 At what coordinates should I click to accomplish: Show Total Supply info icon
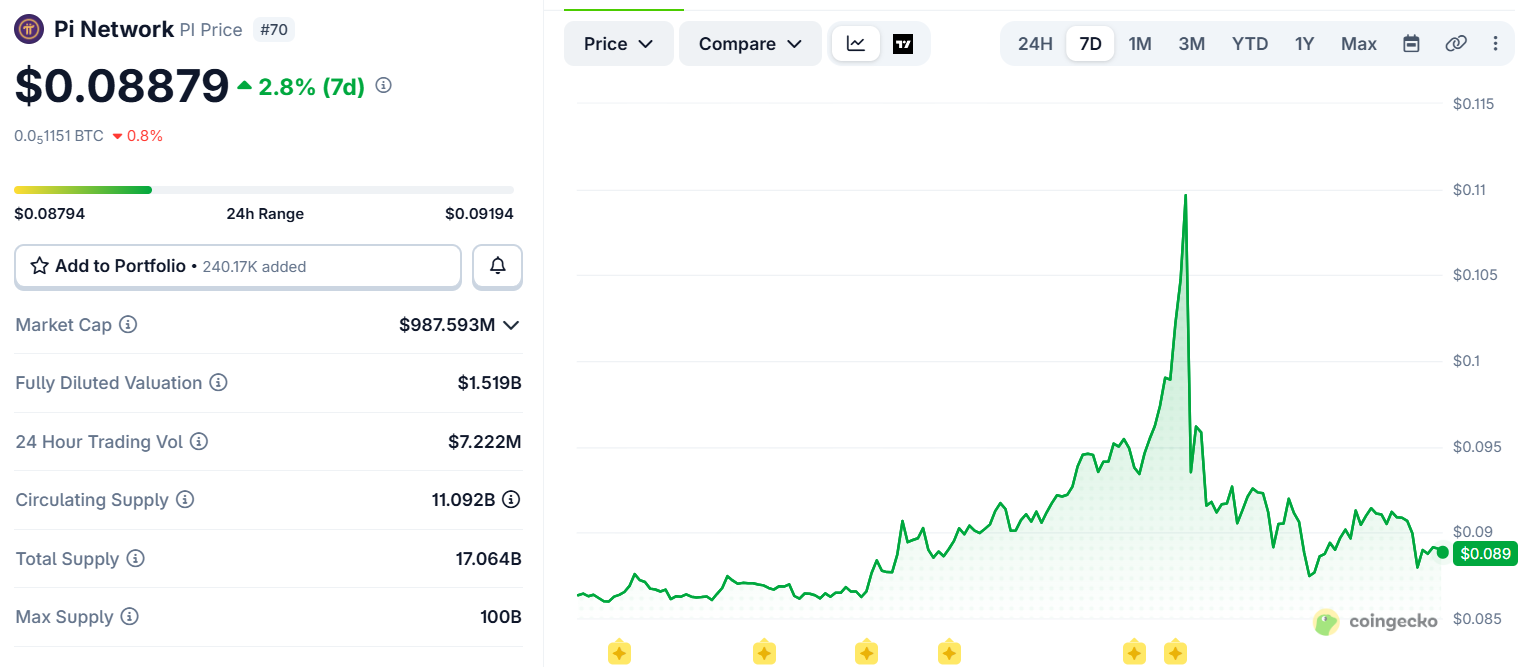[x=135, y=558]
